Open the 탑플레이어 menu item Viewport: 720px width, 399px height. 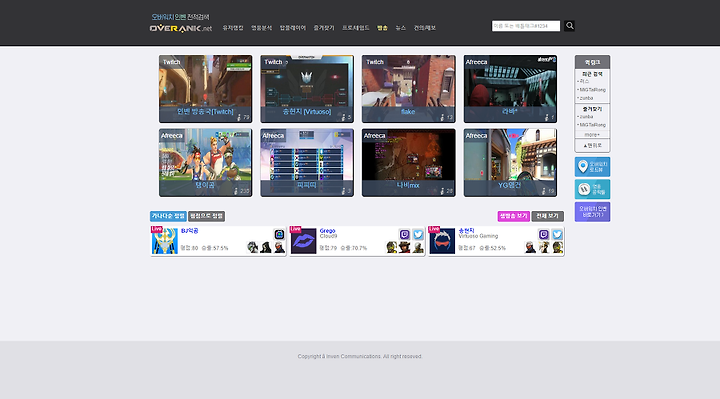292,28
